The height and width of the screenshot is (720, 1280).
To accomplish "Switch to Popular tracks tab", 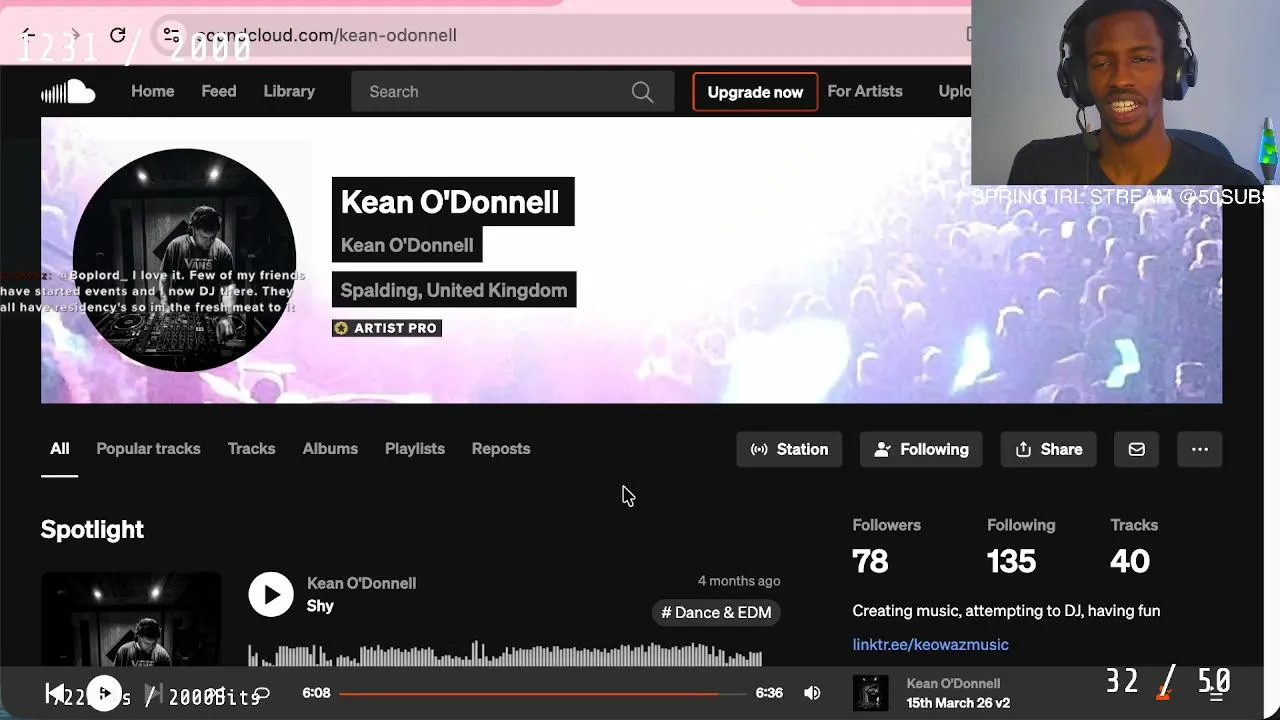I will pyautogui.click(x=148, y=449).
